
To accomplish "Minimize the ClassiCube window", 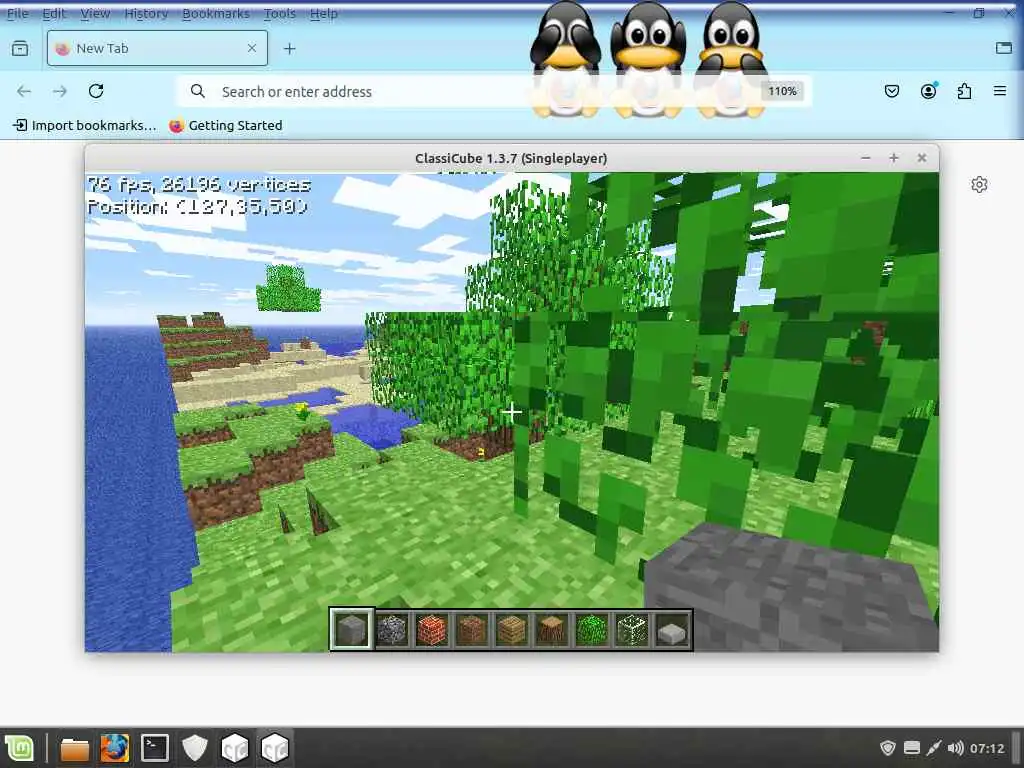I will coord(866,158).
